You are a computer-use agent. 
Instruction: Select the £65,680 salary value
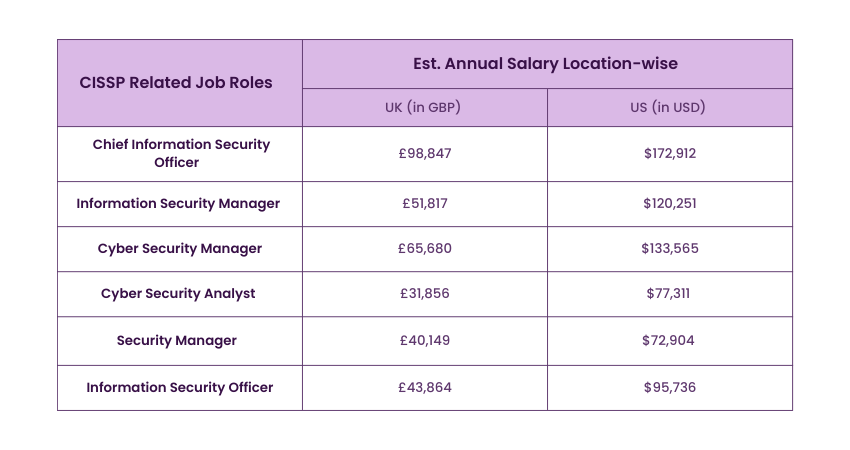tap(425, 248)
